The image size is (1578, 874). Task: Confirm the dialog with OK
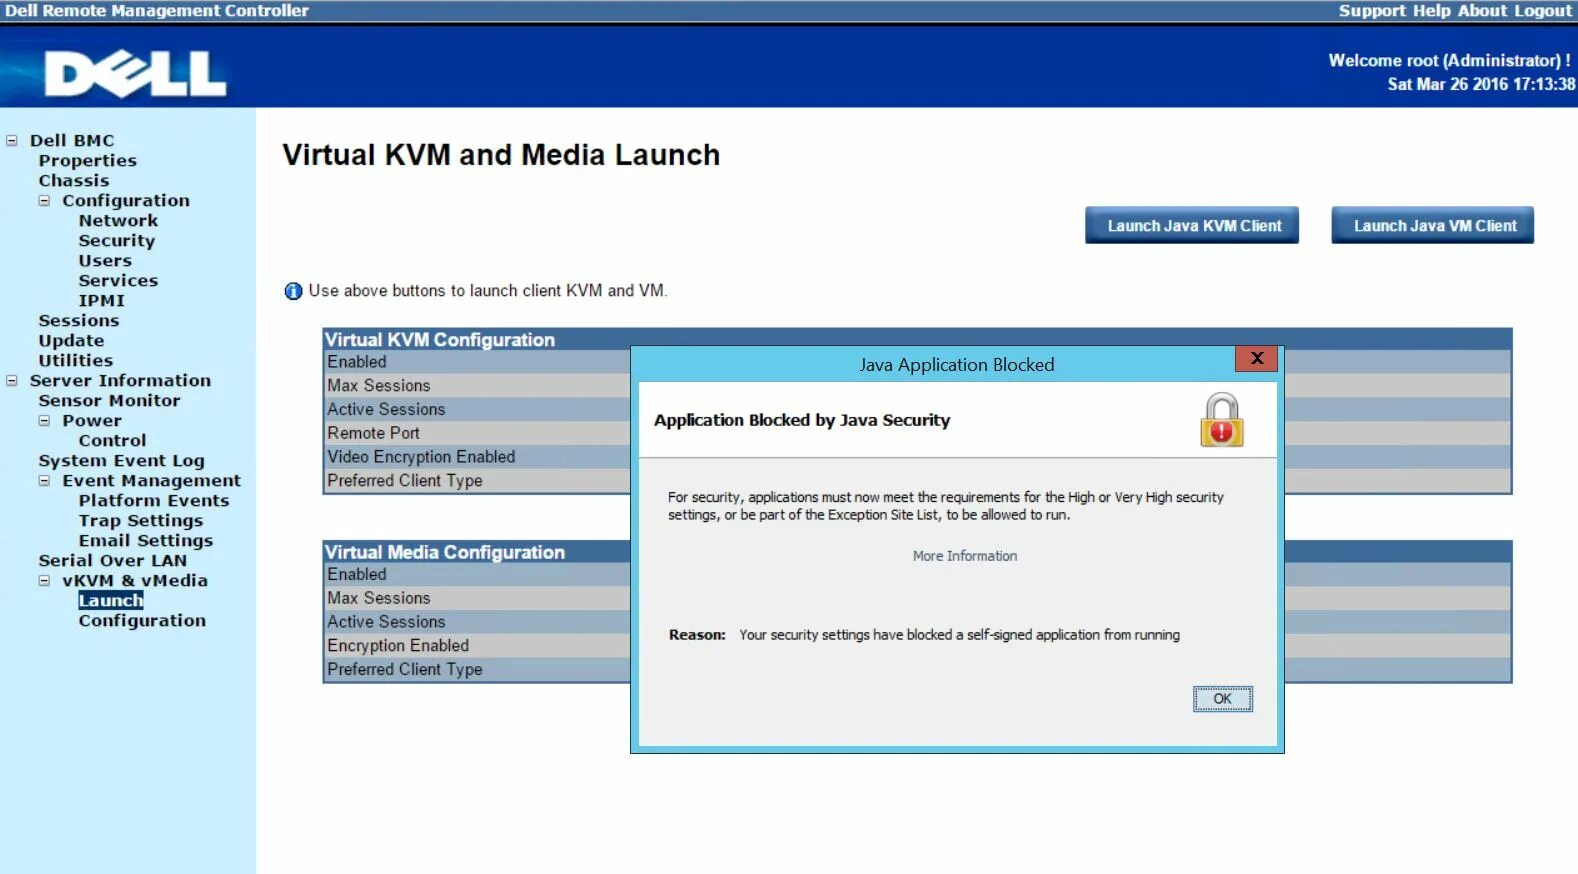1222,699
